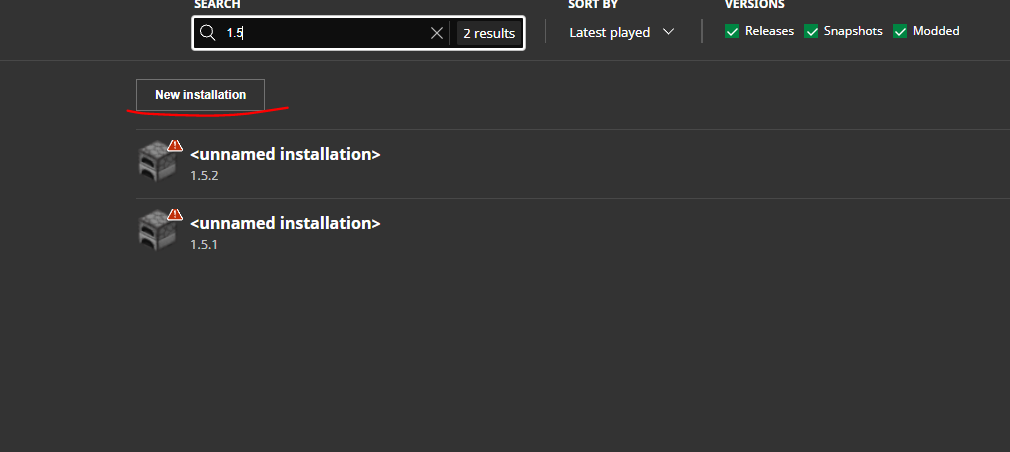This screenshot has width=1010, height=452.
Task: Clear the search field with the X icon
Action: click(437, 33)
